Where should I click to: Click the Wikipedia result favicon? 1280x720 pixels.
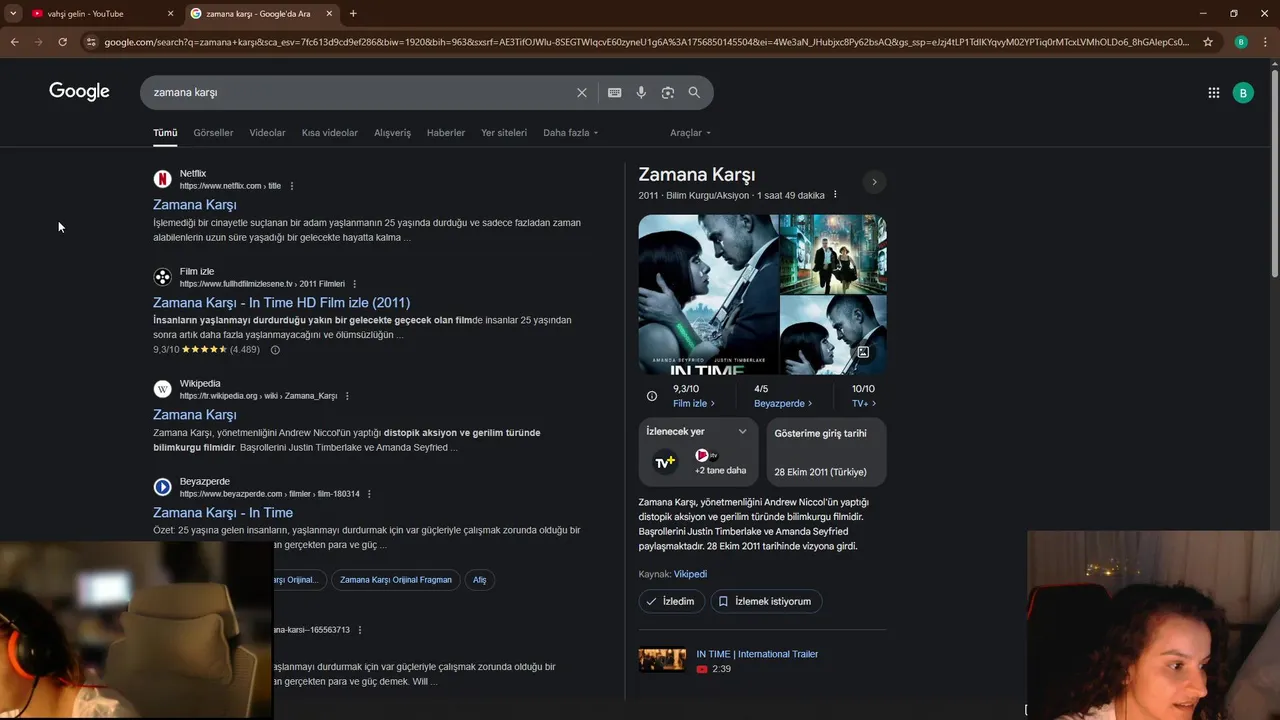coord(162,389)
